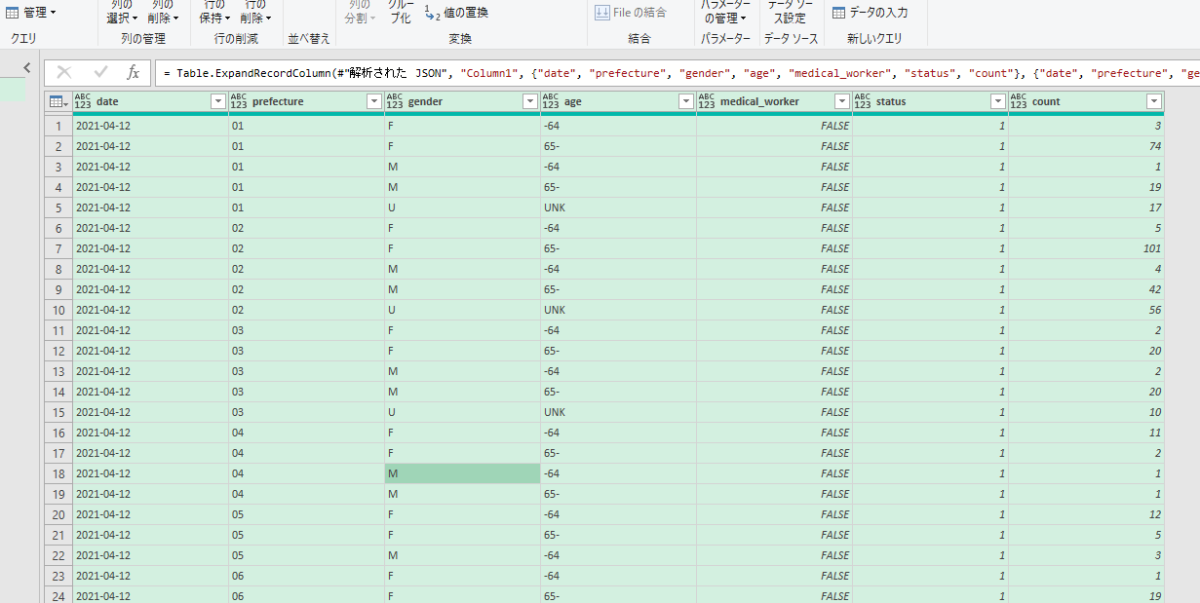Select the date column header

150,102
